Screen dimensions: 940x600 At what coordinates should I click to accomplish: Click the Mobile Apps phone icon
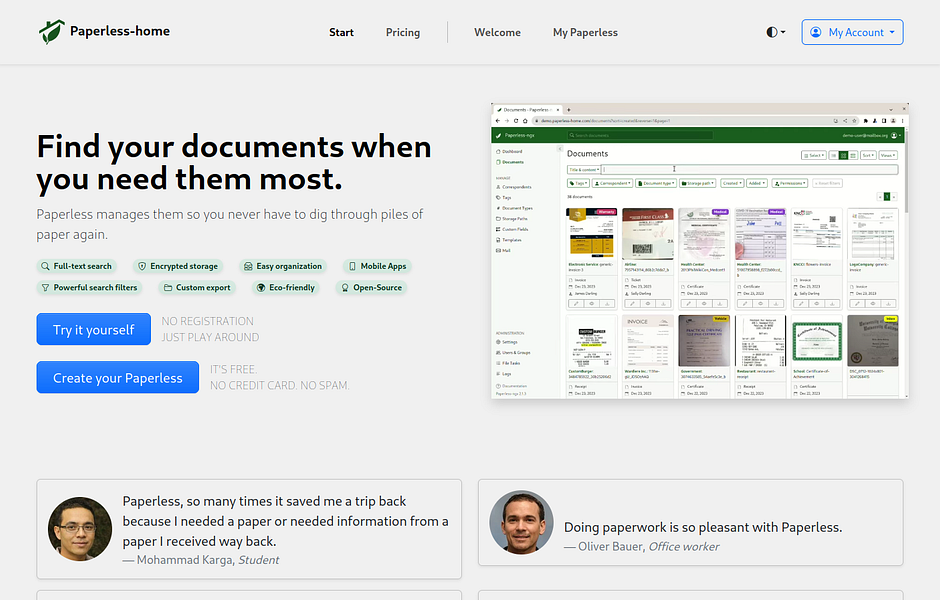tap(354, 266)
